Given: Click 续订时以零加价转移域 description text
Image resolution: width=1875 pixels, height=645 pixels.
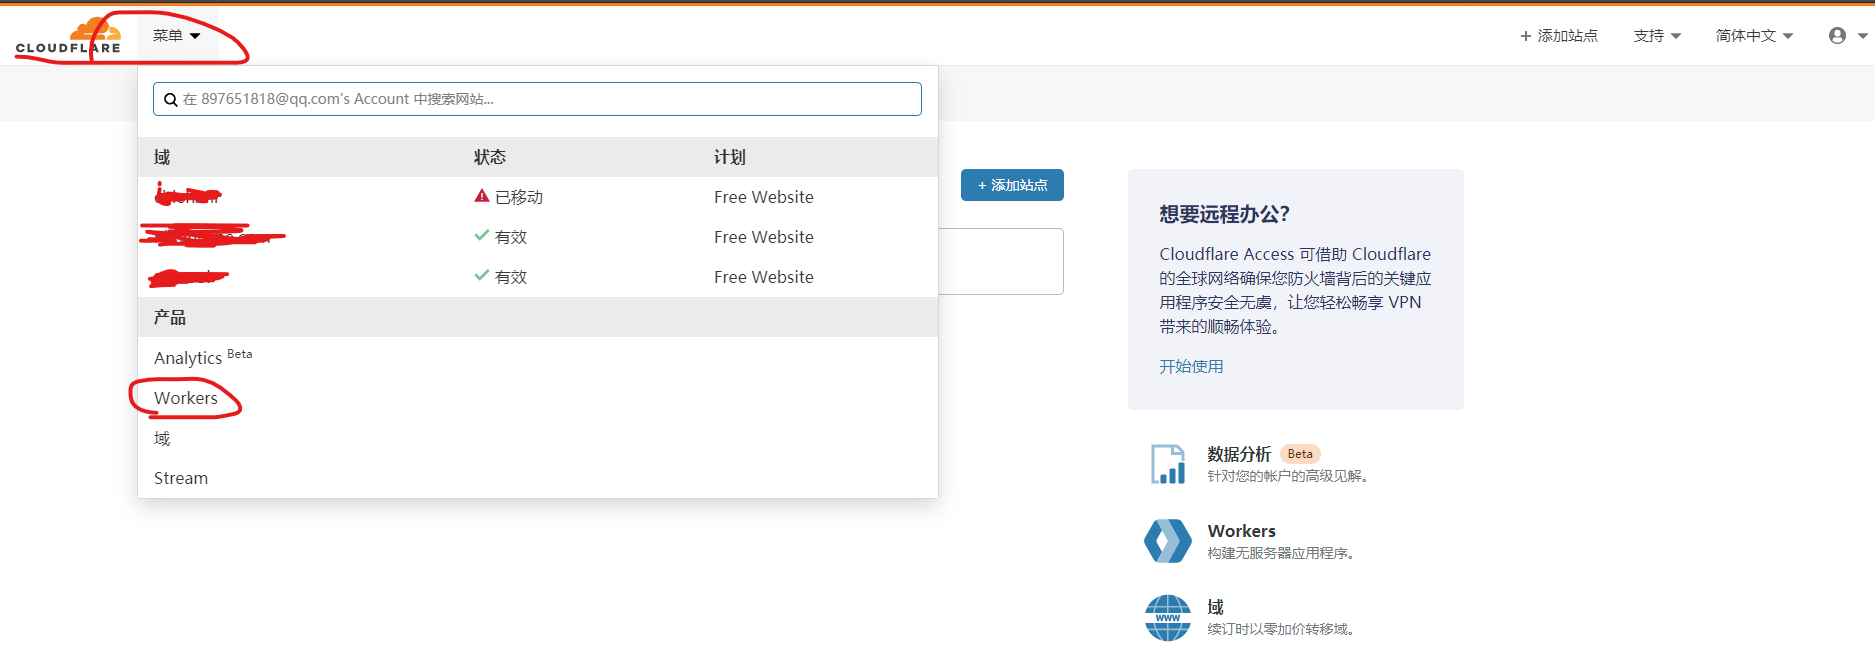Looking at the screenshot, I should 1281,629.
